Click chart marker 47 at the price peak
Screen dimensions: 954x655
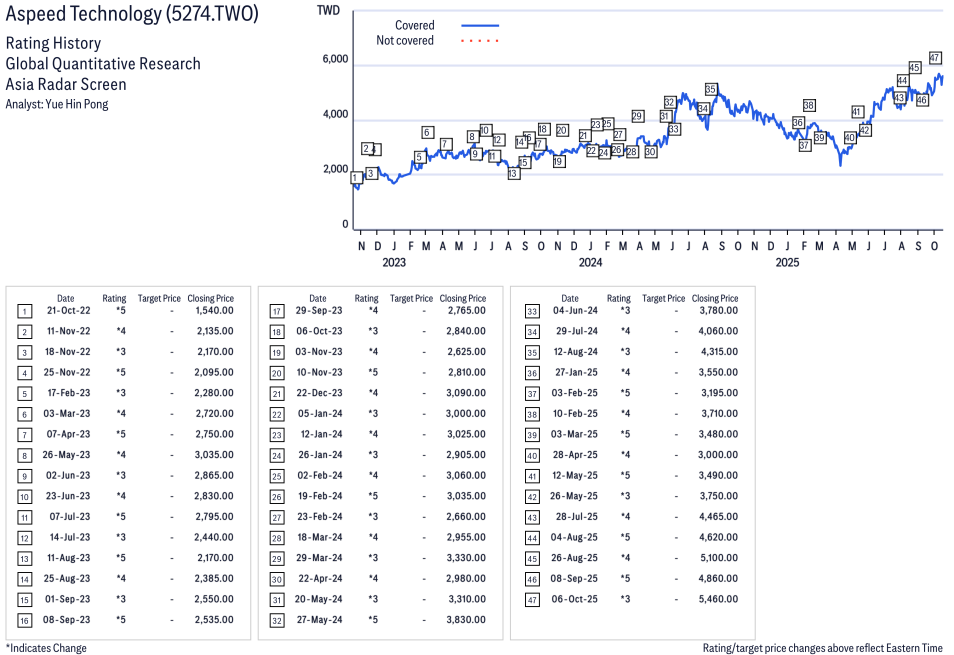pos(935,58)
